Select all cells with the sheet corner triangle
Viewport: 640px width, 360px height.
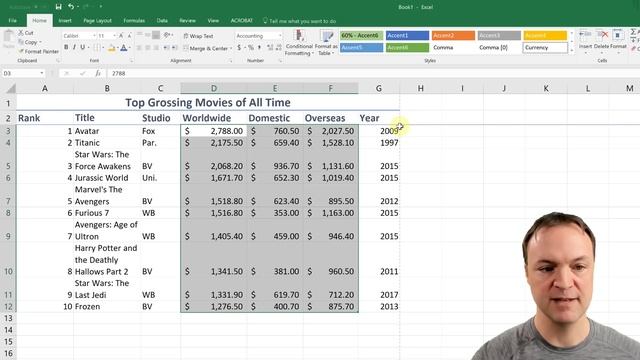(x=10, y=88)
